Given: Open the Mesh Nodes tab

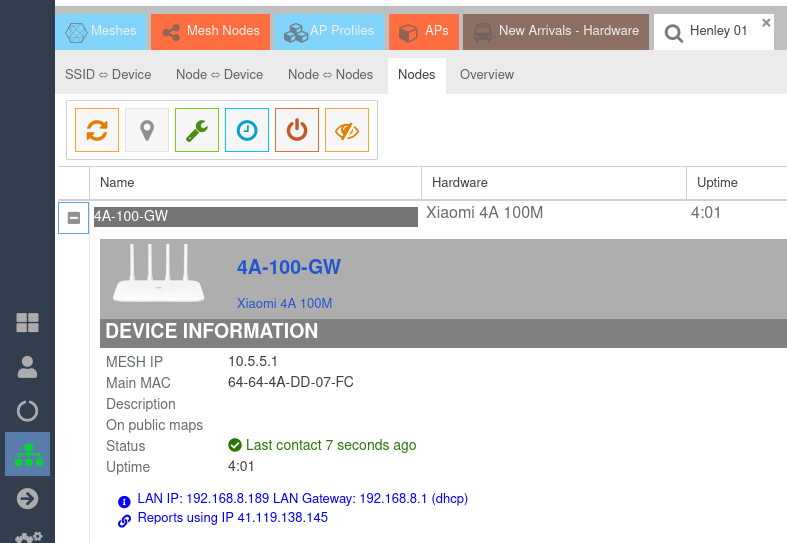Looking at the screenshot, I should point(209,31).
